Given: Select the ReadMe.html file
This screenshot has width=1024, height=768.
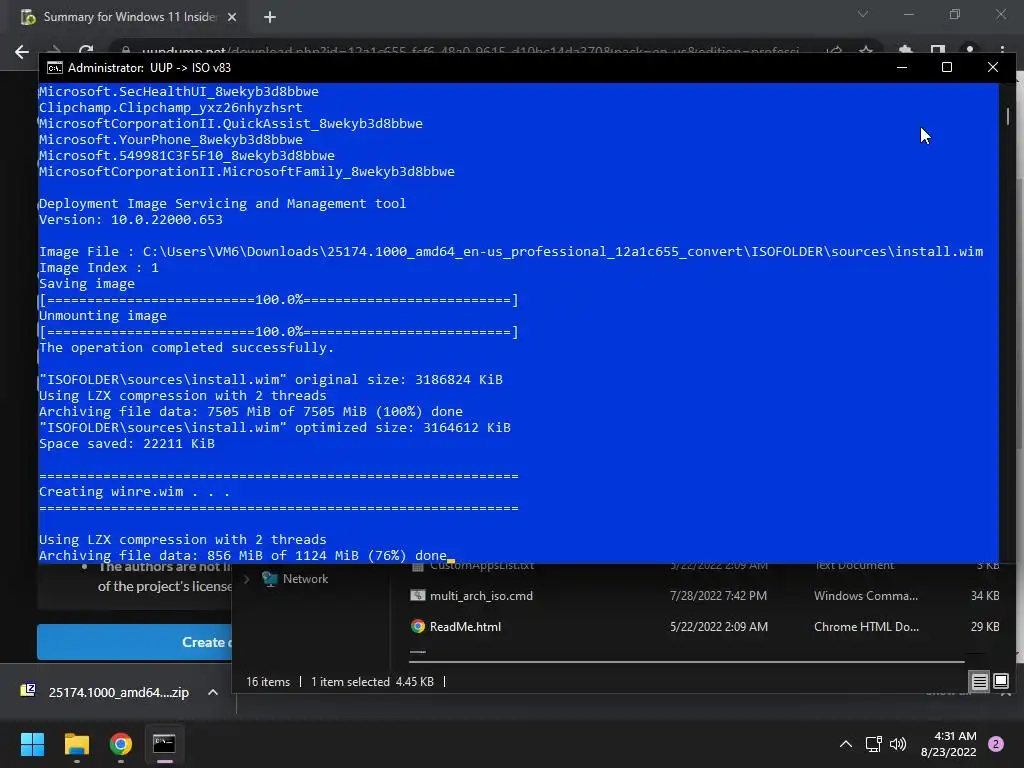Looking at the screenshot, I should (465, 626).
